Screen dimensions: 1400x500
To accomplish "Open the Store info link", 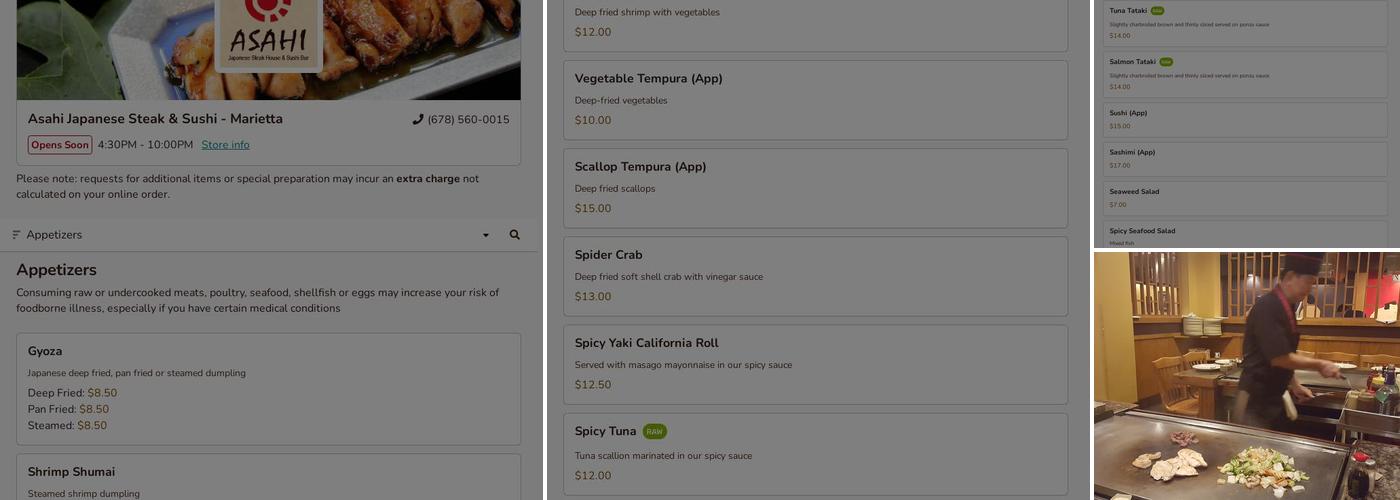I will [226, 145].
